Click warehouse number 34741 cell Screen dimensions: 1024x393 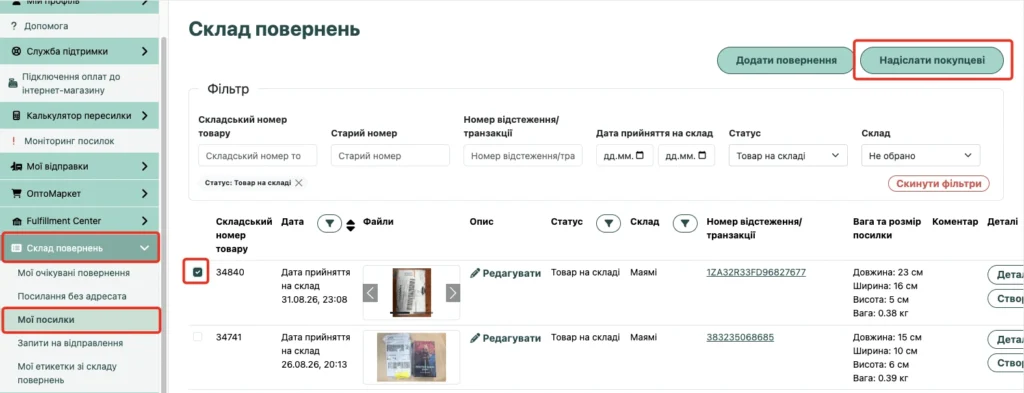click(x=230, y=338)
